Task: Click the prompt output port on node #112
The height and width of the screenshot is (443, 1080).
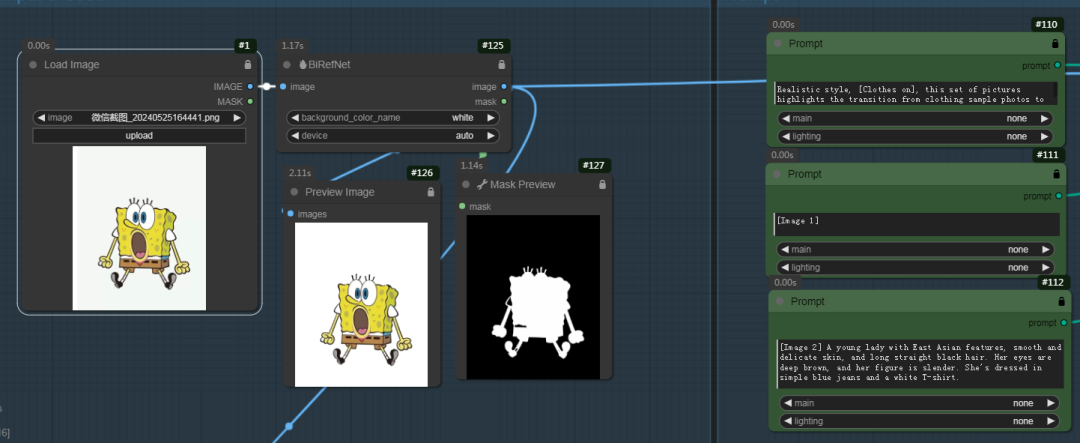Action: (1064, 323)
